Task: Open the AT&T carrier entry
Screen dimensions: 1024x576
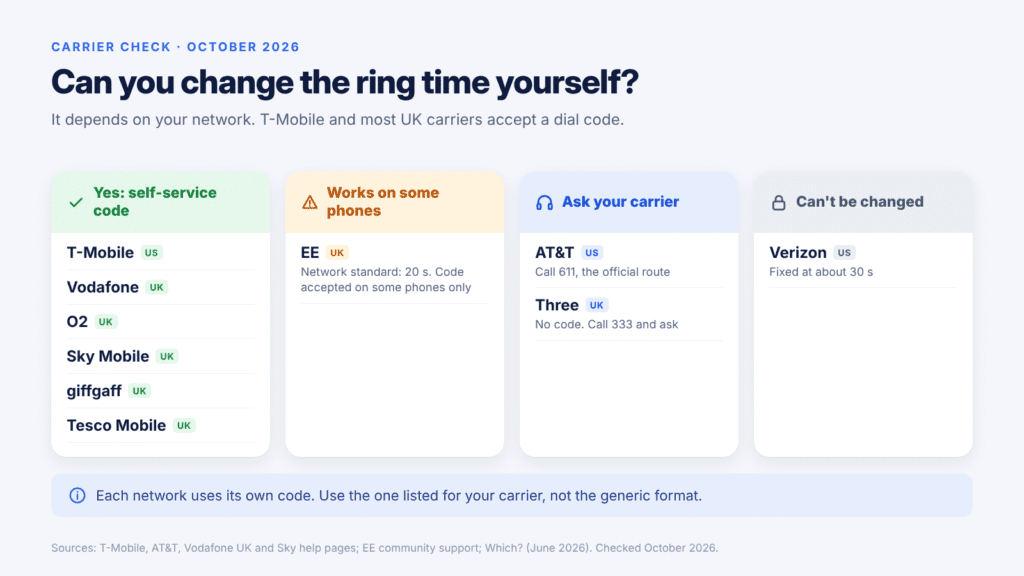Action: pos(629,261)
